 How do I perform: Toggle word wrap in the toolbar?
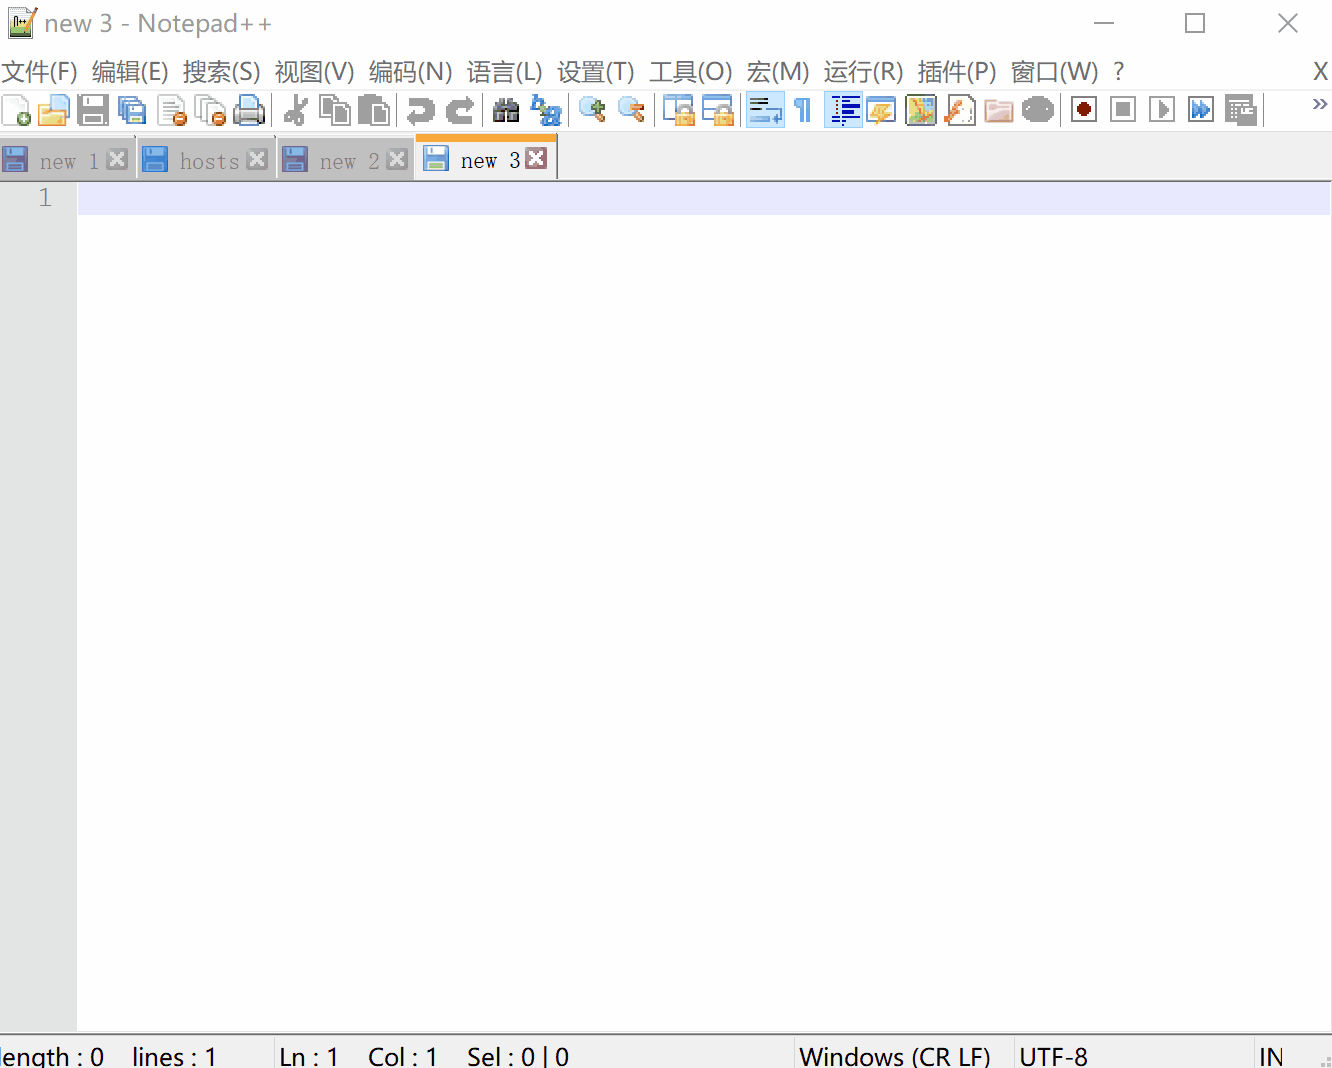pos(766,110)
